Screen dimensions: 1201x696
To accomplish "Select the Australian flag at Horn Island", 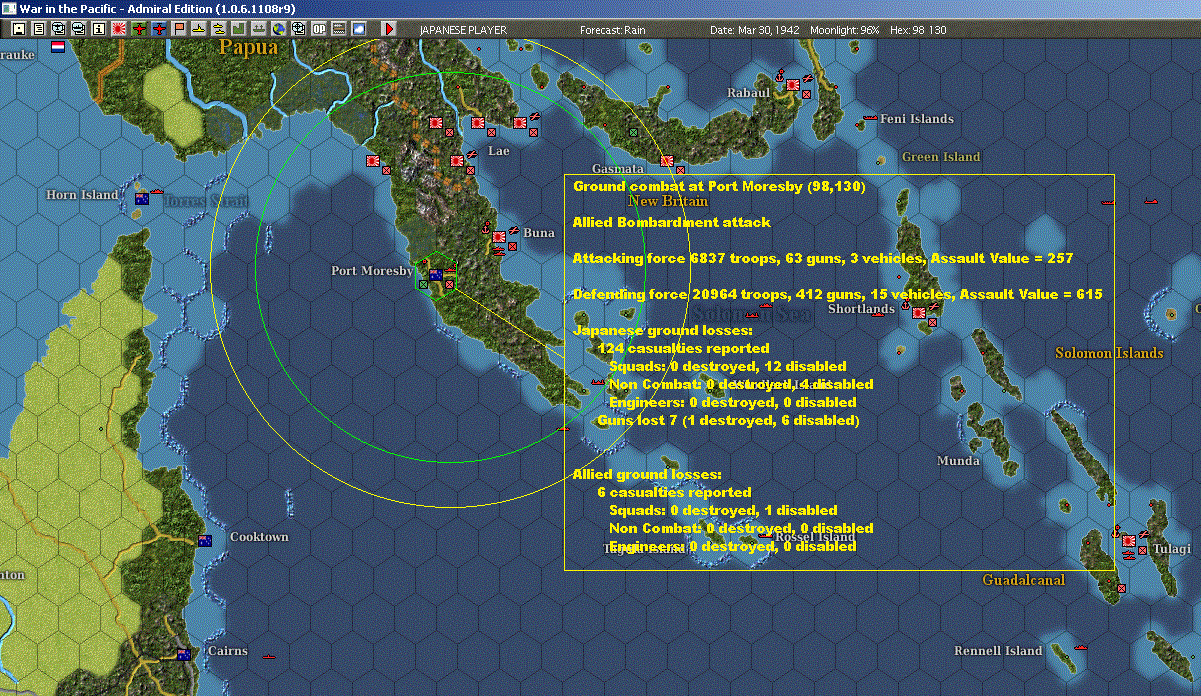I will pos(142,199).
